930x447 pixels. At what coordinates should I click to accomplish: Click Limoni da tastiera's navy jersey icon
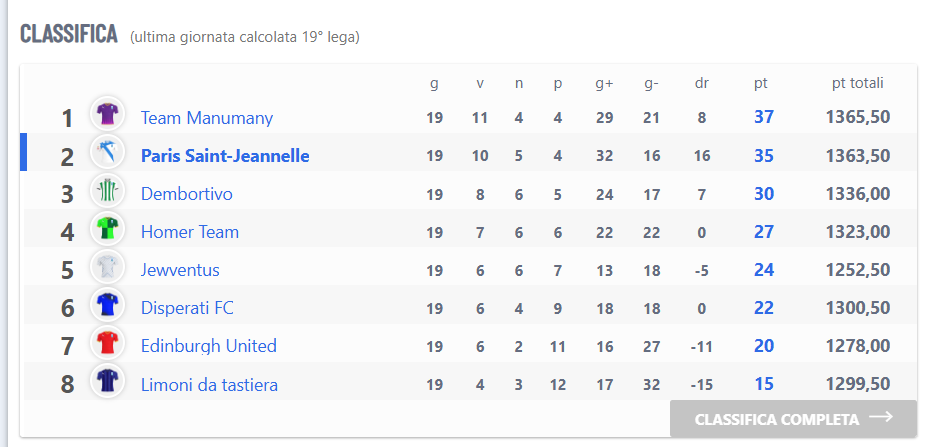[x=107, y=381]
